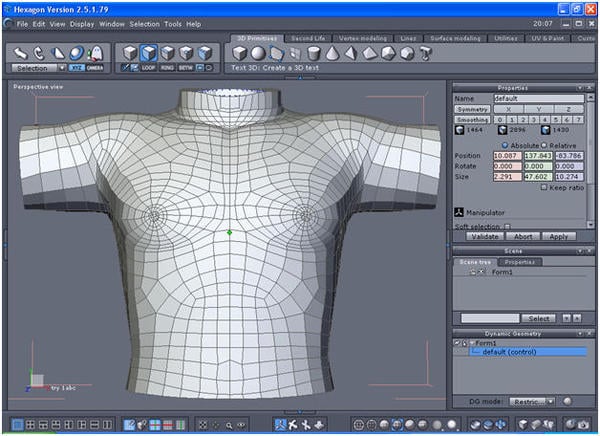Viewport: 600px width, 436px height.
Task: Click the CAMERA button in the toolbar
Action: [94, 67]
